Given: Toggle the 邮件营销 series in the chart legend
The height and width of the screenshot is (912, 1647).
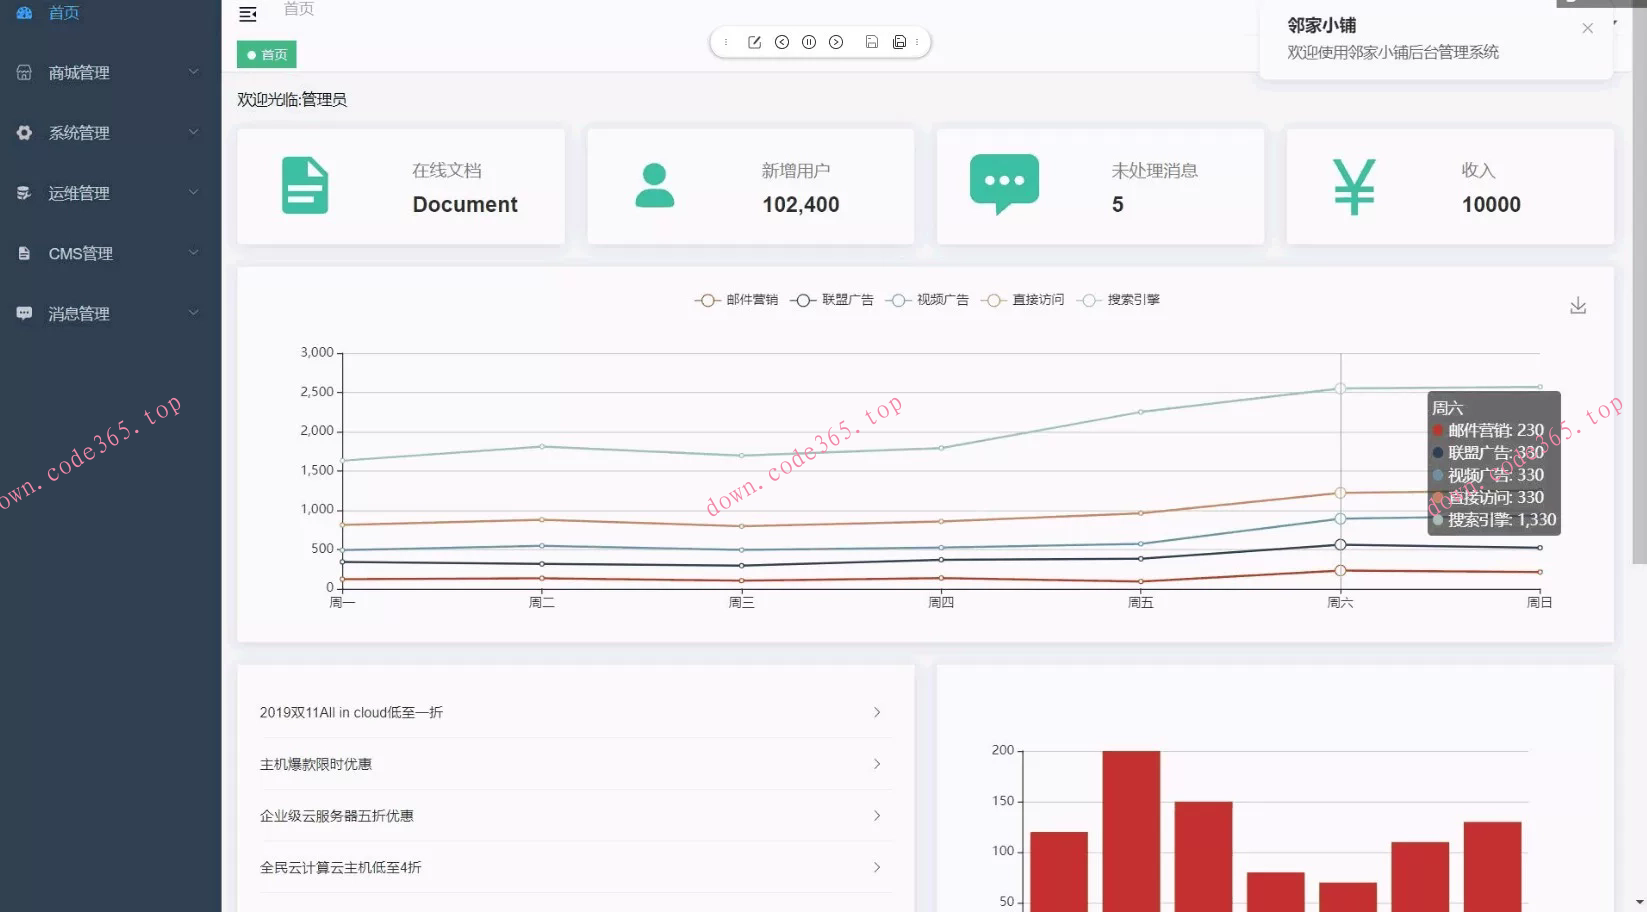Looking at the screenshot, I should click(x=736, y=300).
